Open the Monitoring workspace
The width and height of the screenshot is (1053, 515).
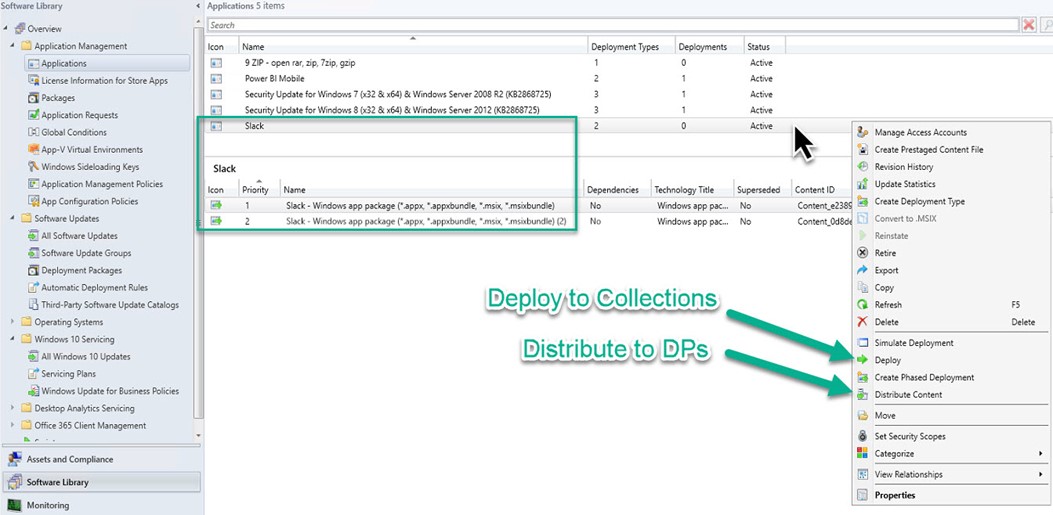[48, 505]
